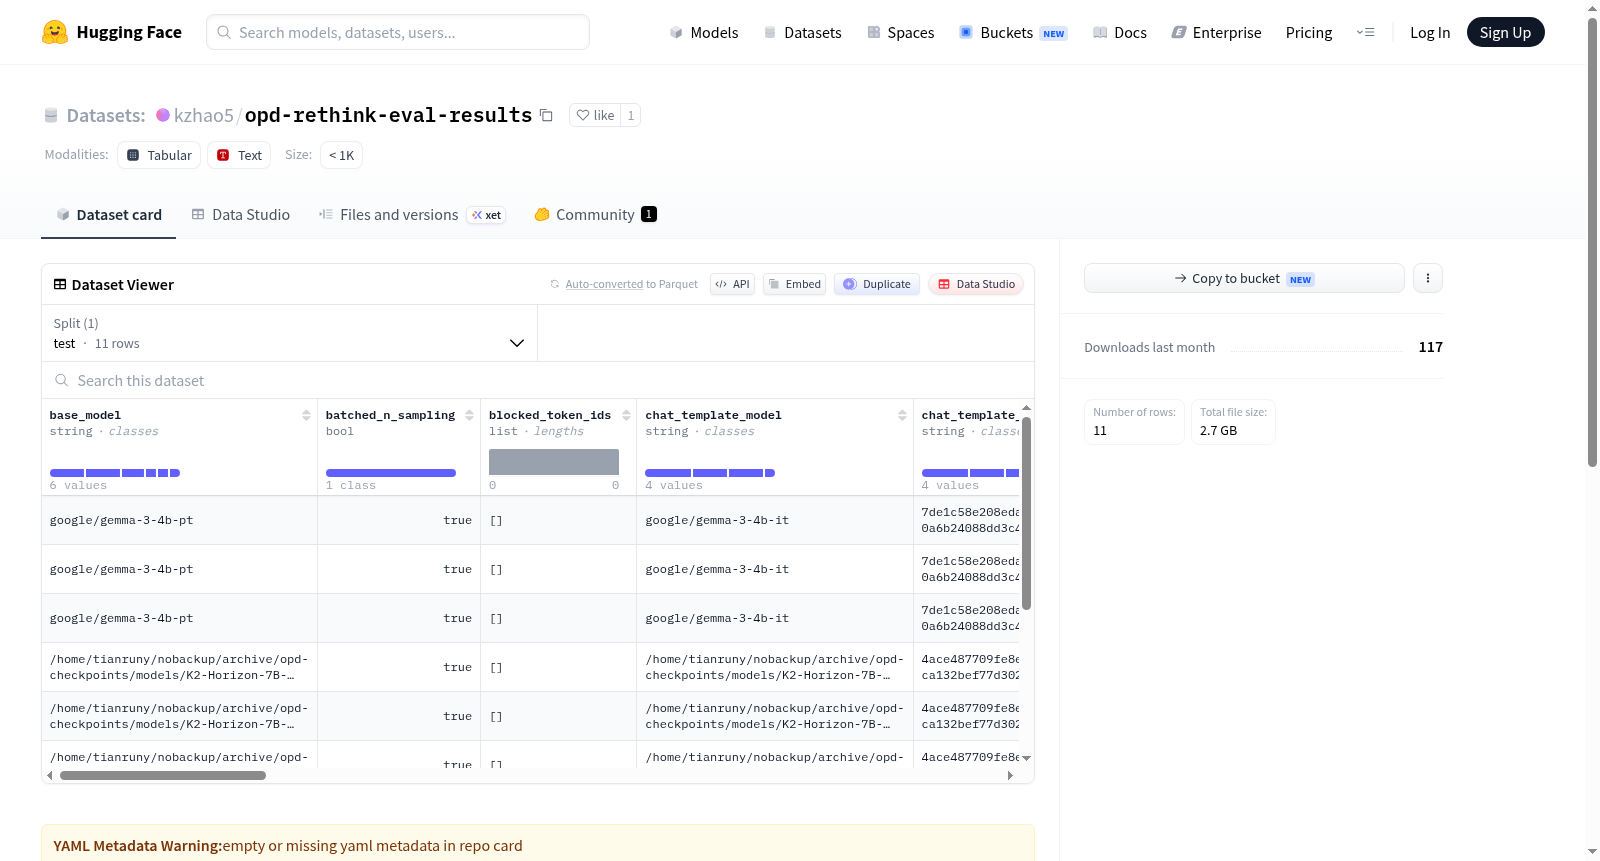Click the base_model value distribution bar
1600x861 pixels.
[x=115, y=473]
